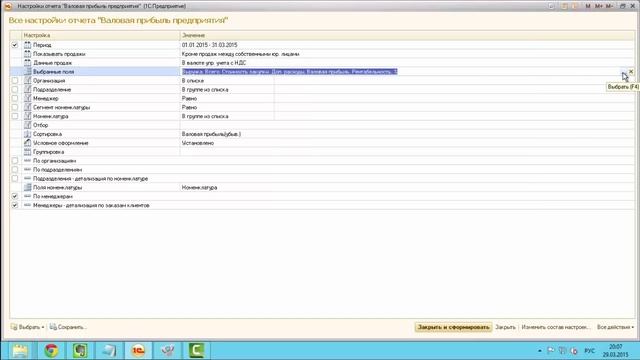Click the Закрыть button
640x360 pixels.
pyautogui.click(x=505, y=327)
